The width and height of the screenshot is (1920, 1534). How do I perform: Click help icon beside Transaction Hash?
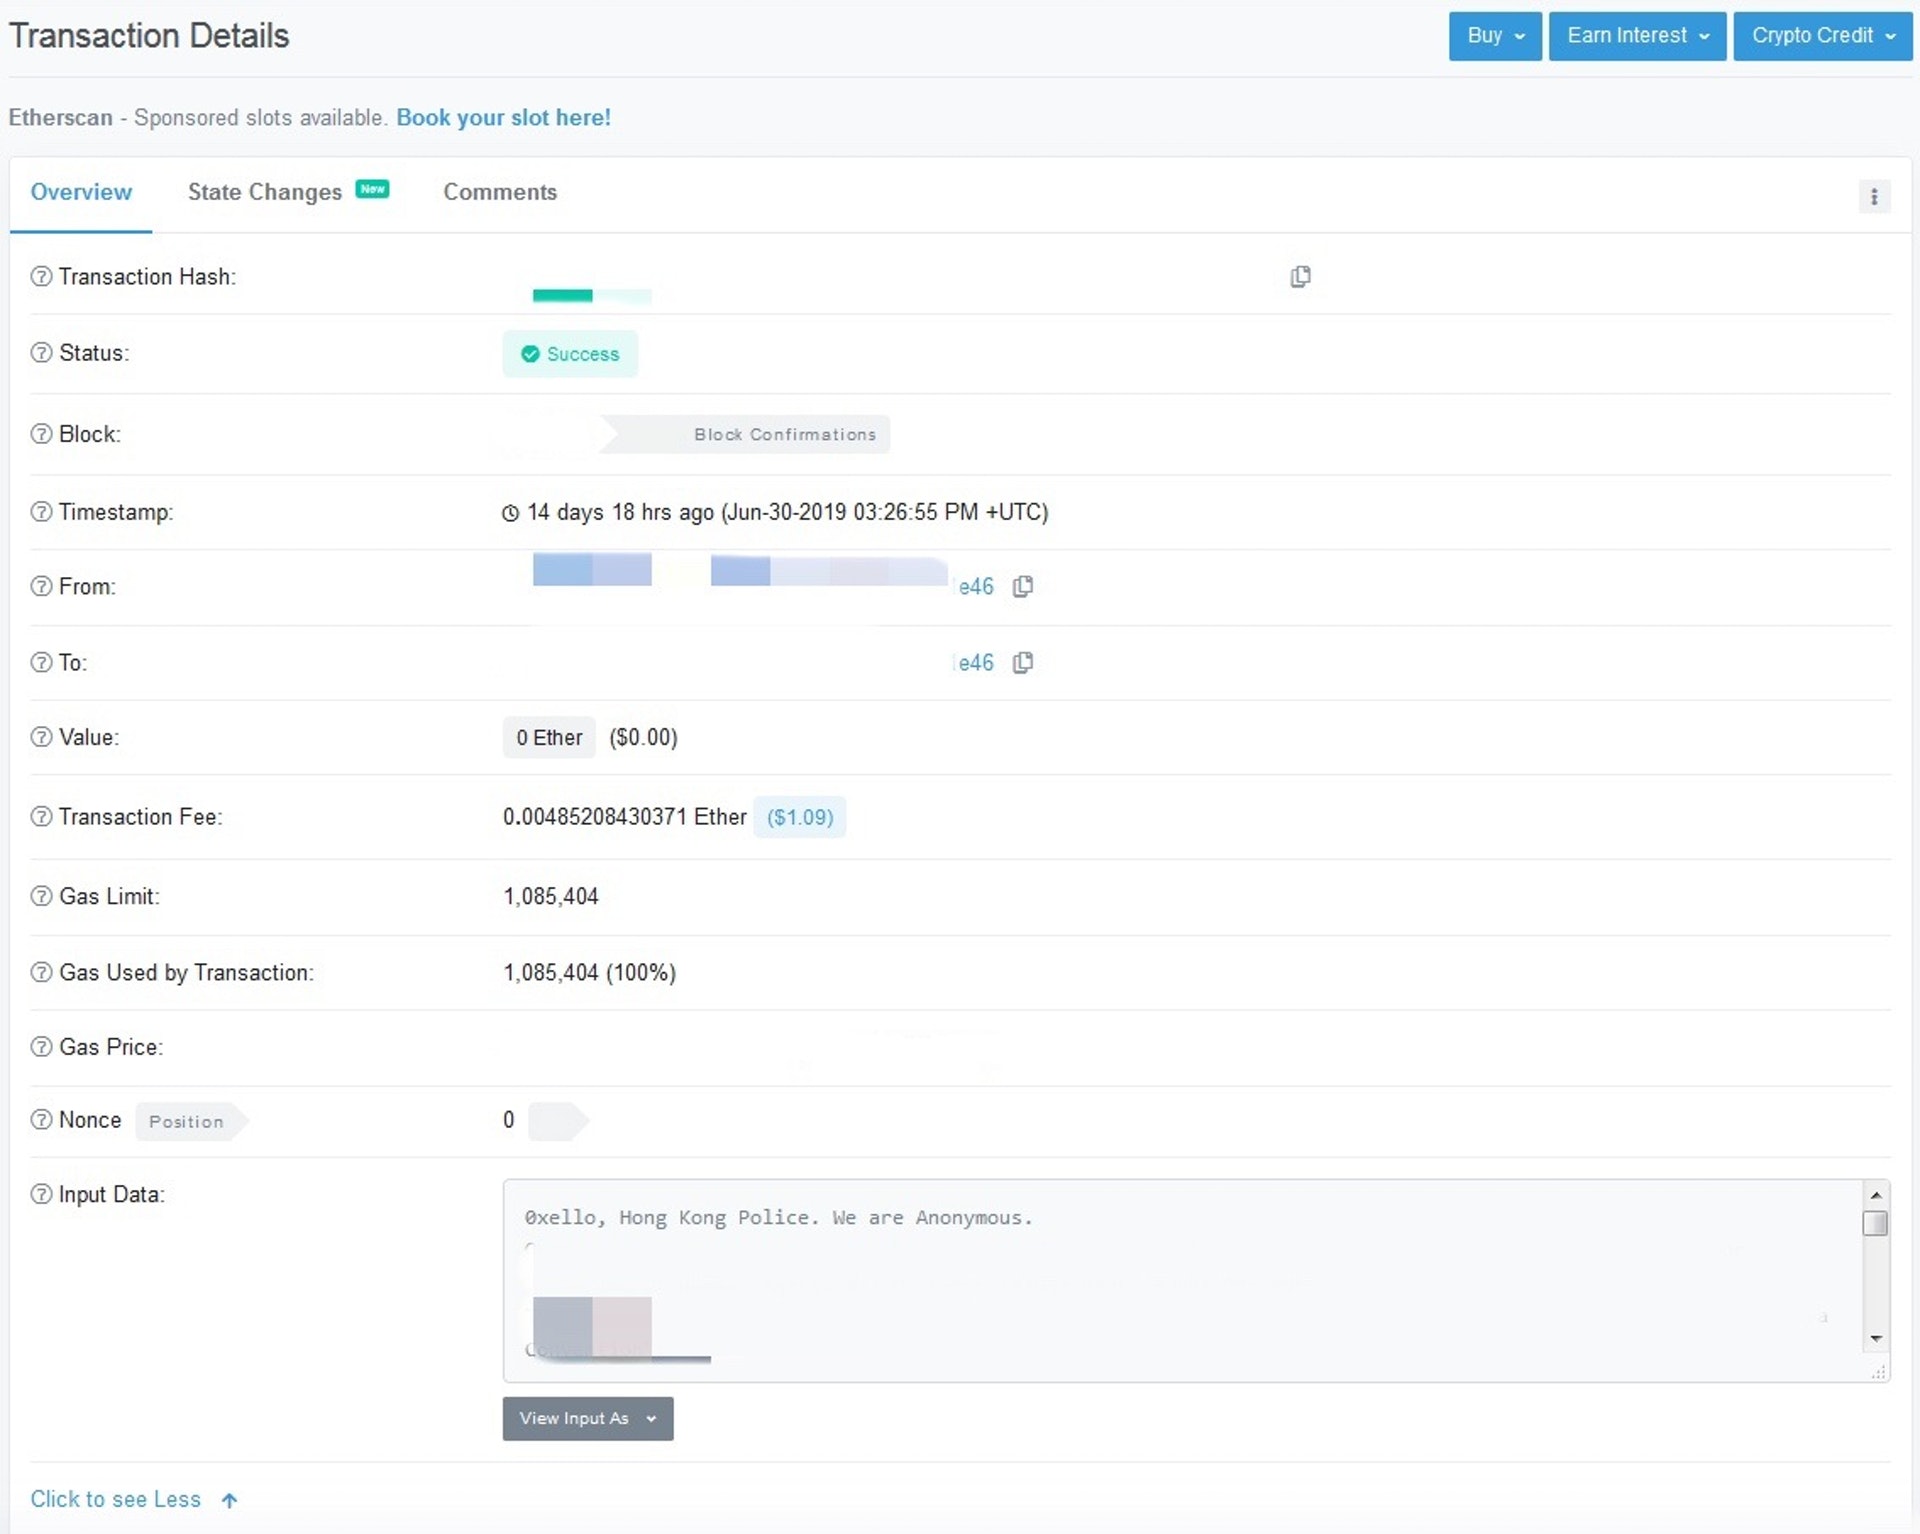(x=41, y=277)
